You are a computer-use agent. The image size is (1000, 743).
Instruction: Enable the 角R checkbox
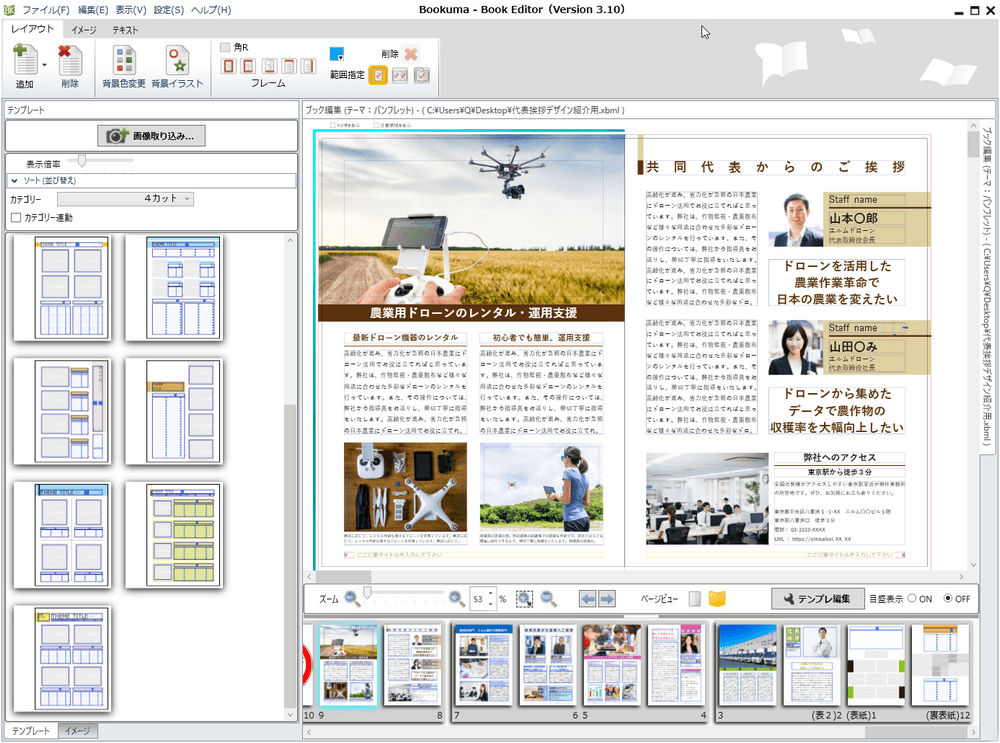tap(225, 47)
